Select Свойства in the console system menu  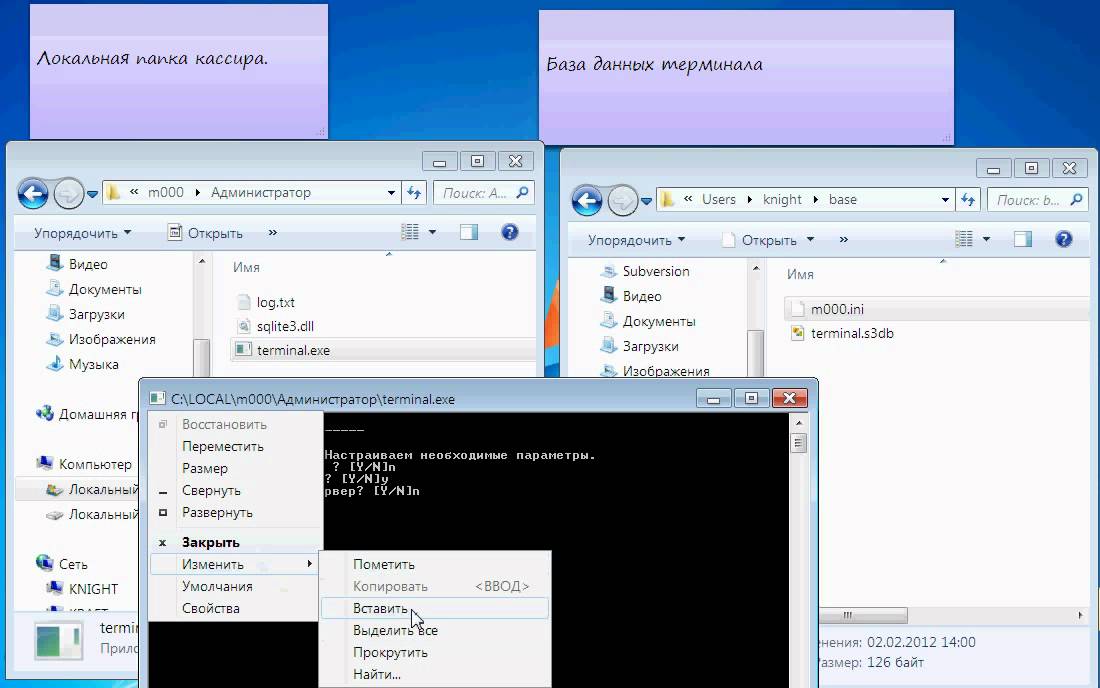click(x=235, y=608)
